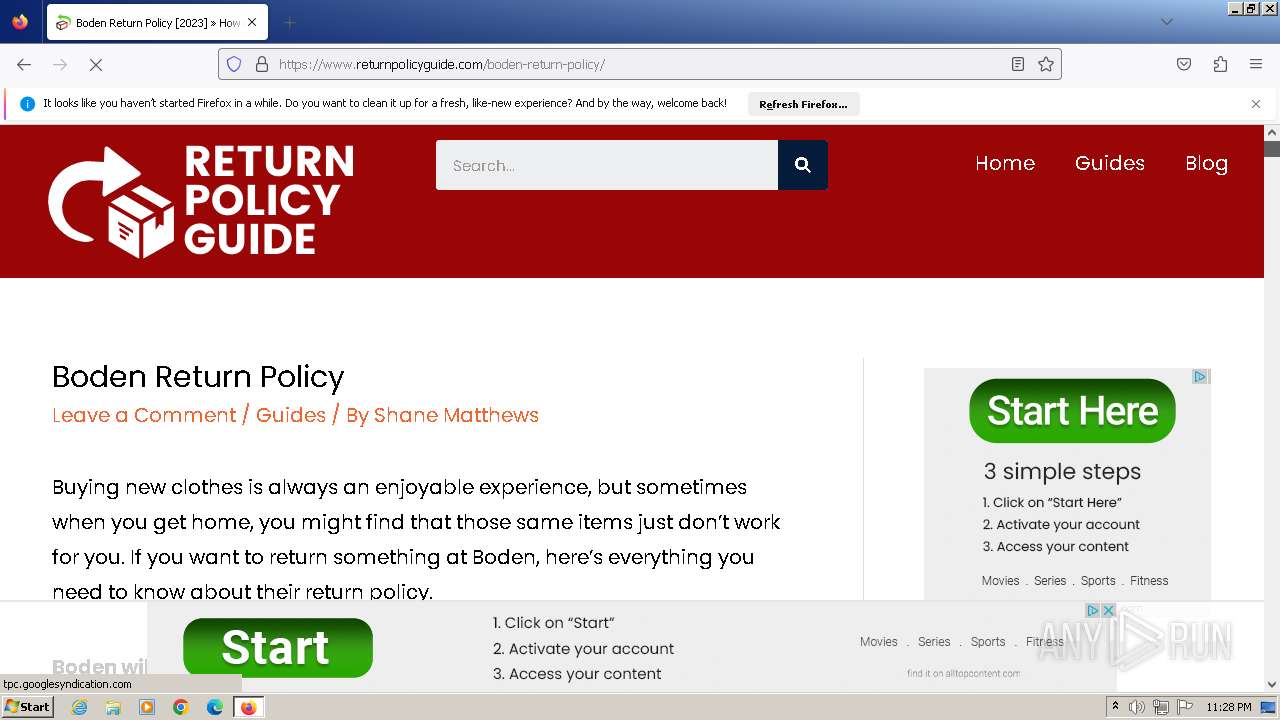Open the extensions puzzle icon
Viewport: 1280px width, 720px height.
(1220, 64)
